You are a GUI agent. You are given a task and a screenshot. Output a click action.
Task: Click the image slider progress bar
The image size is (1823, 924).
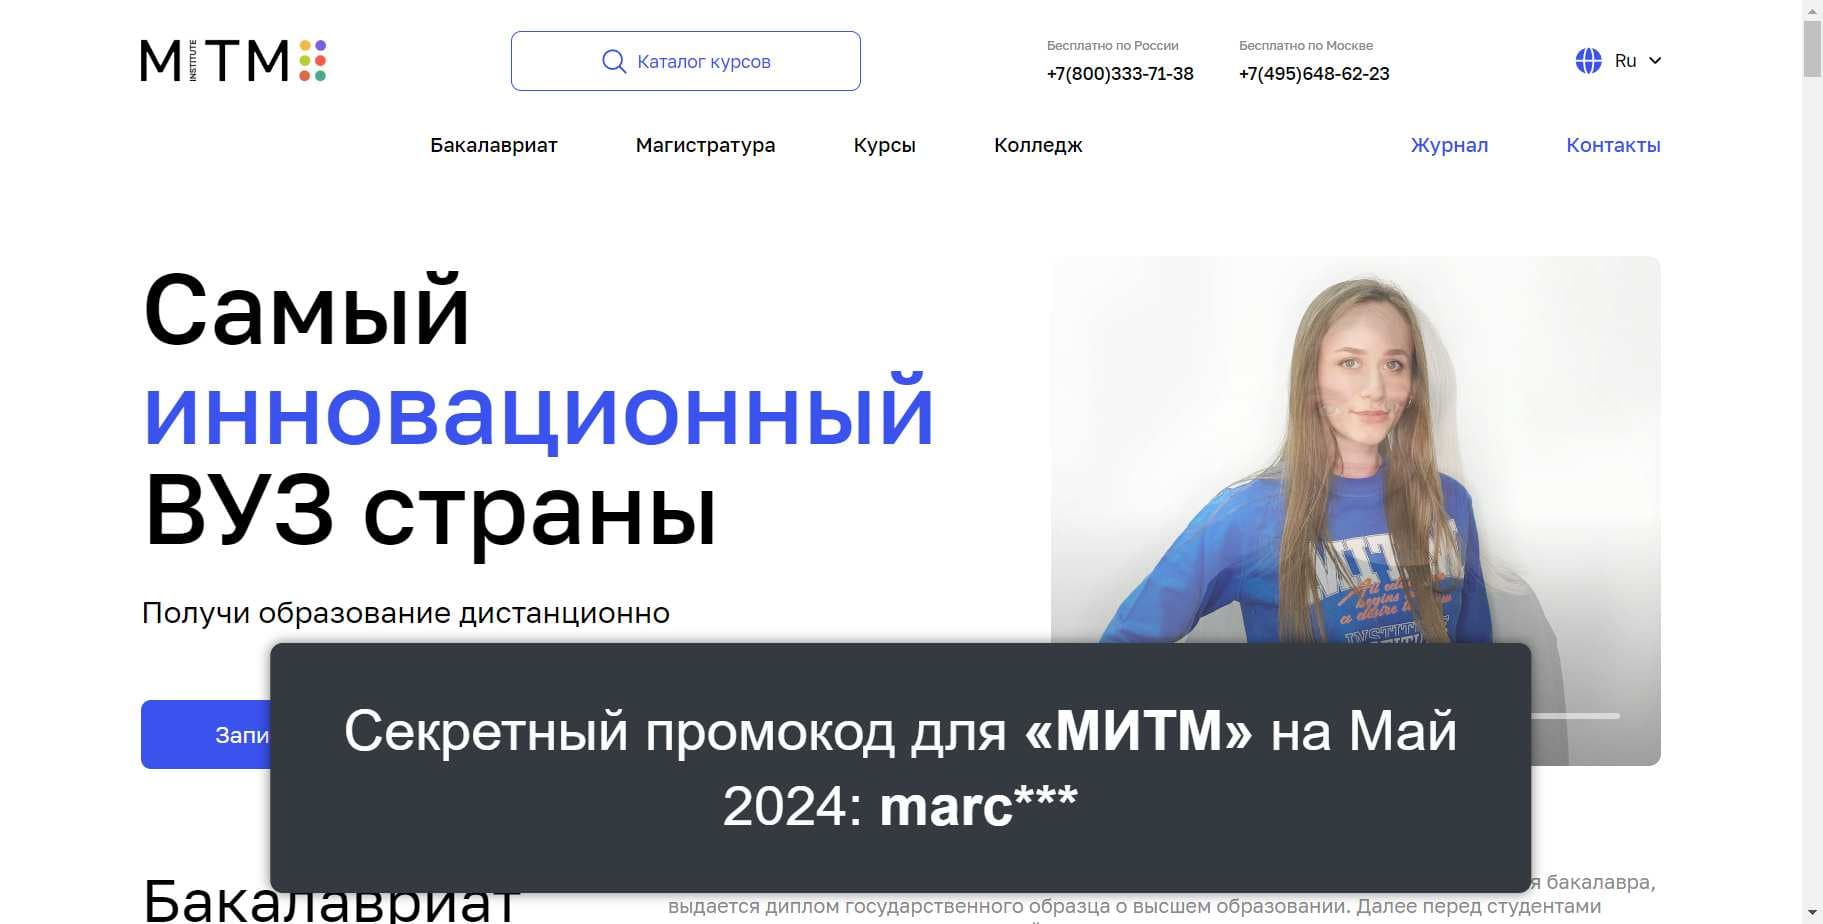[1575, 716]
